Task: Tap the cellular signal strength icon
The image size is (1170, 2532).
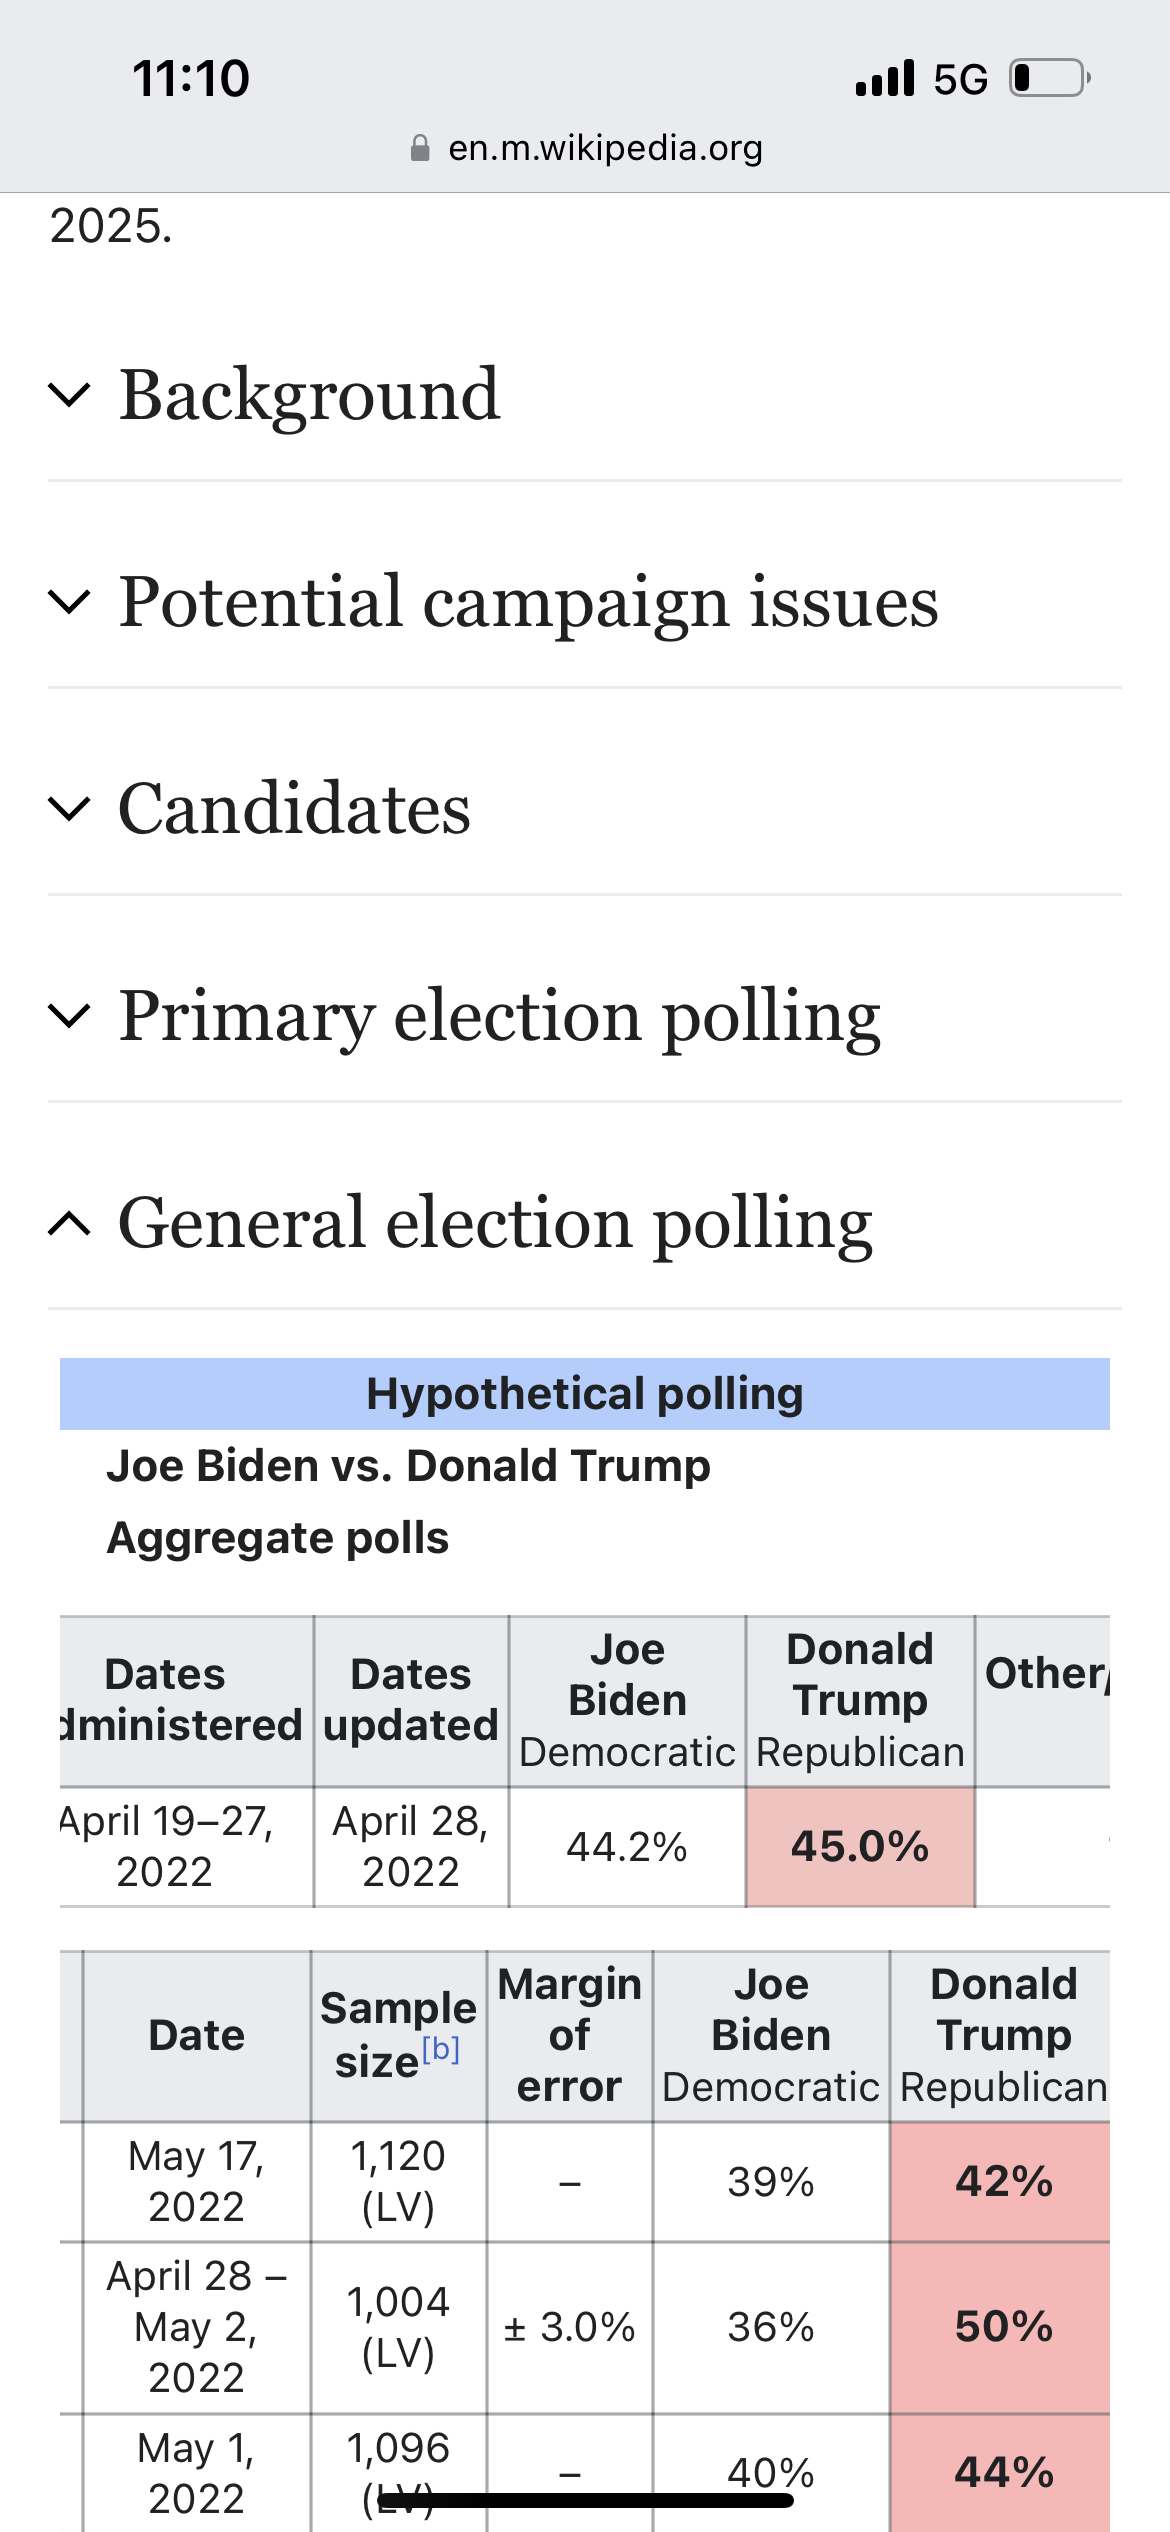Action: (x=885, y=78)
